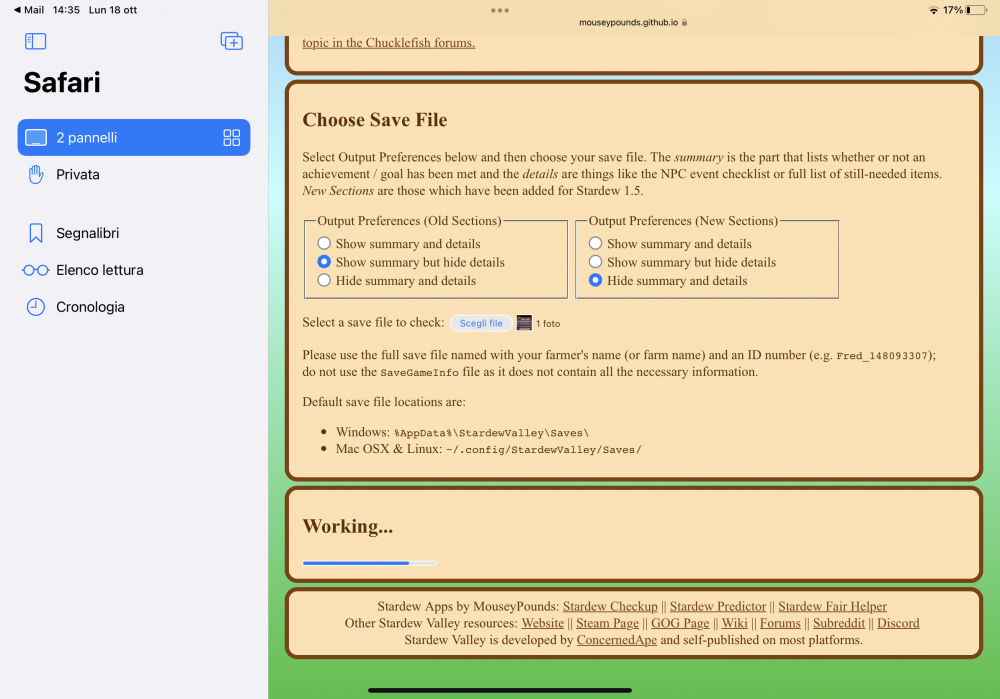Tap the selected photo thumbnail
The height and width of the screenshot is (699, 1000).
pos(524,323)
